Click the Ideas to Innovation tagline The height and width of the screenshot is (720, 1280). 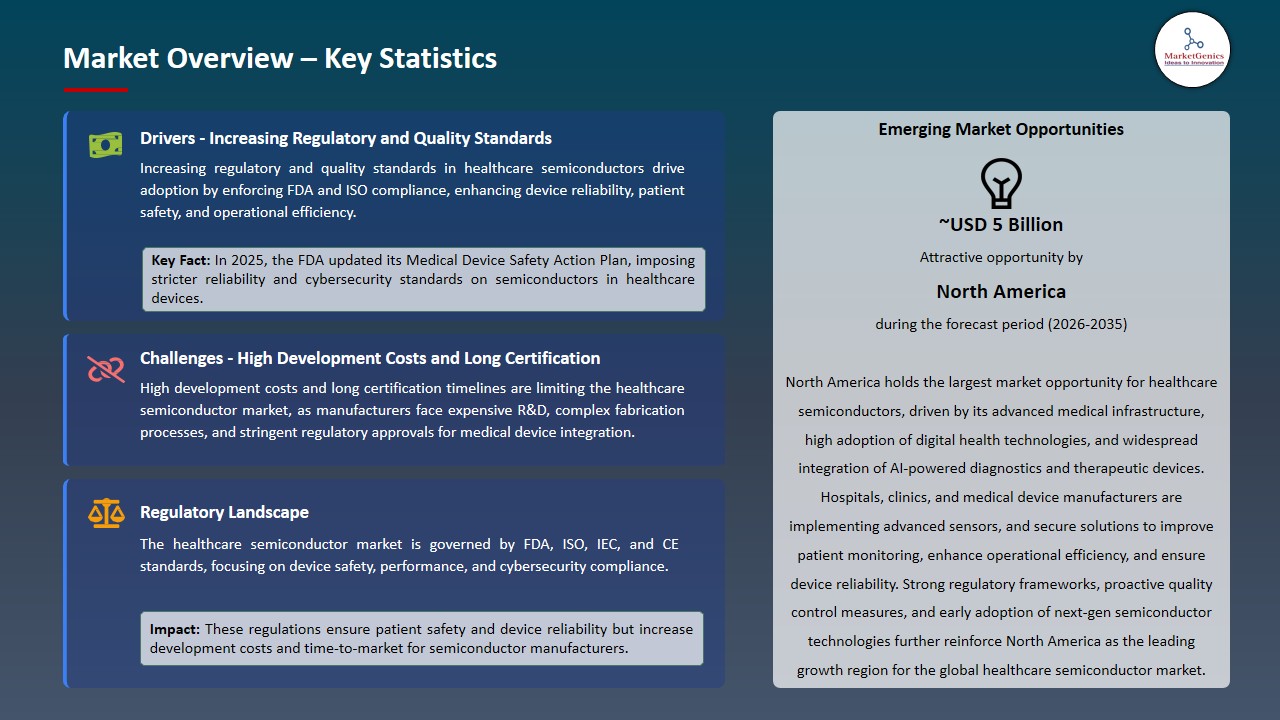coord(1192,60)
